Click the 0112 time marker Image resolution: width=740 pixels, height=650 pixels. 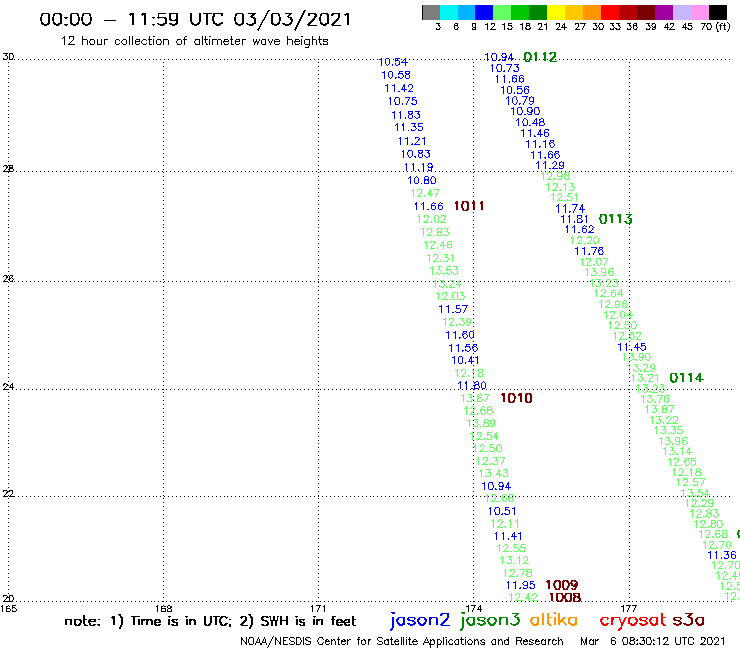tap(540, 57)
